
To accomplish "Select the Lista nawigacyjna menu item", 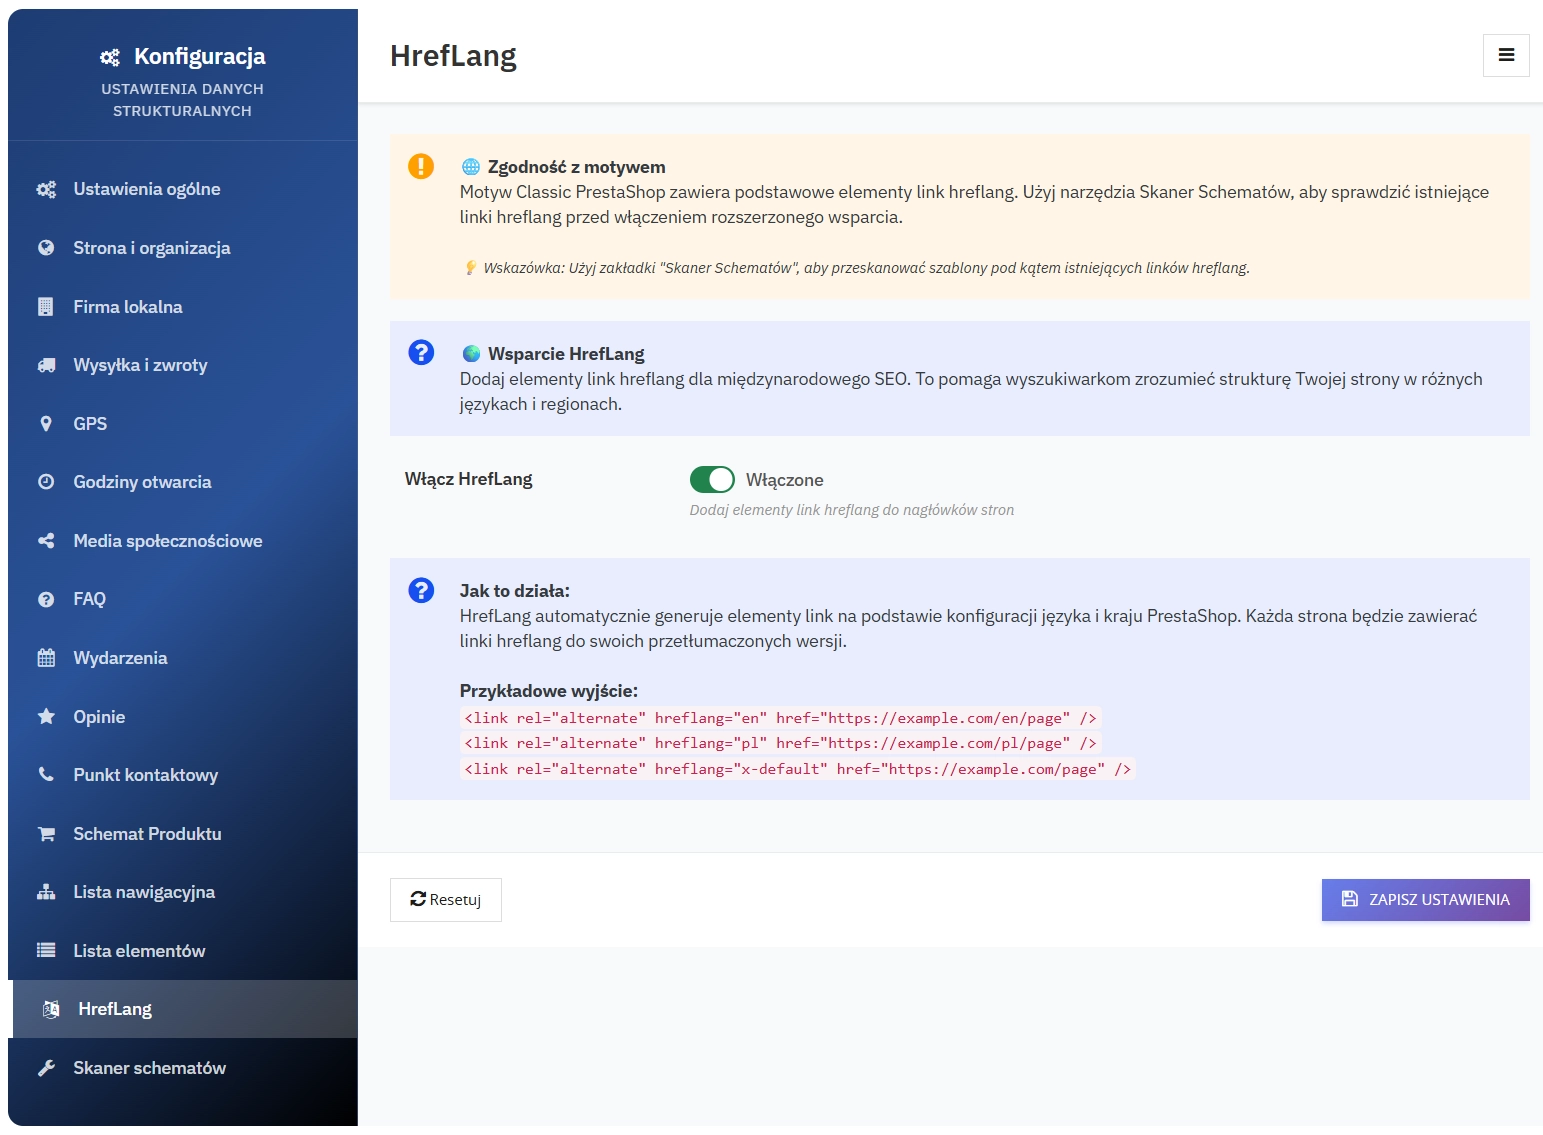I will (144, 892).
